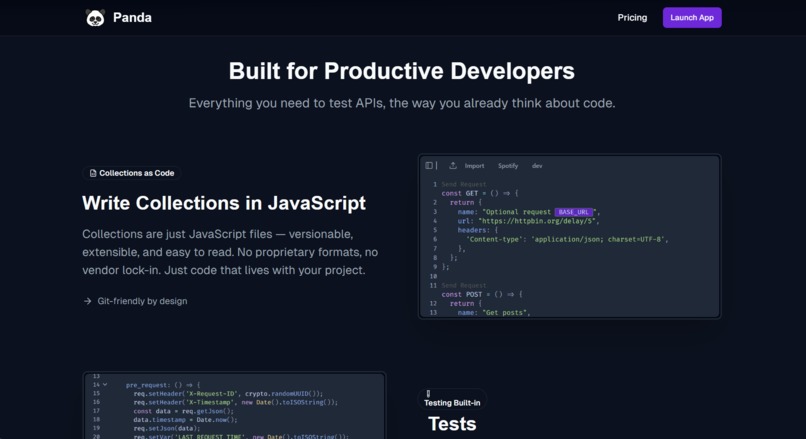The image size is (806, 439).
Task: Click the Collections as Code badge
Action: (132, 173)
